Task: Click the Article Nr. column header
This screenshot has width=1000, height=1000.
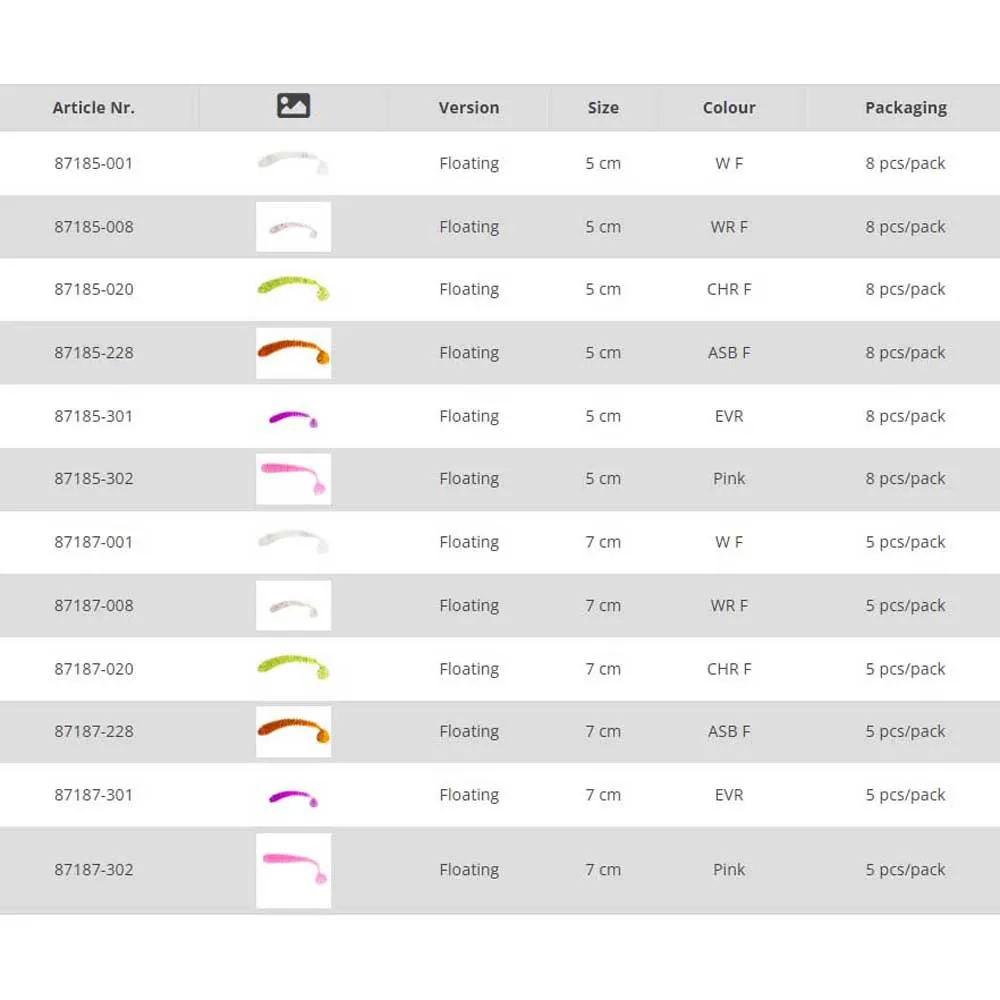Action: tap(94, 108)
